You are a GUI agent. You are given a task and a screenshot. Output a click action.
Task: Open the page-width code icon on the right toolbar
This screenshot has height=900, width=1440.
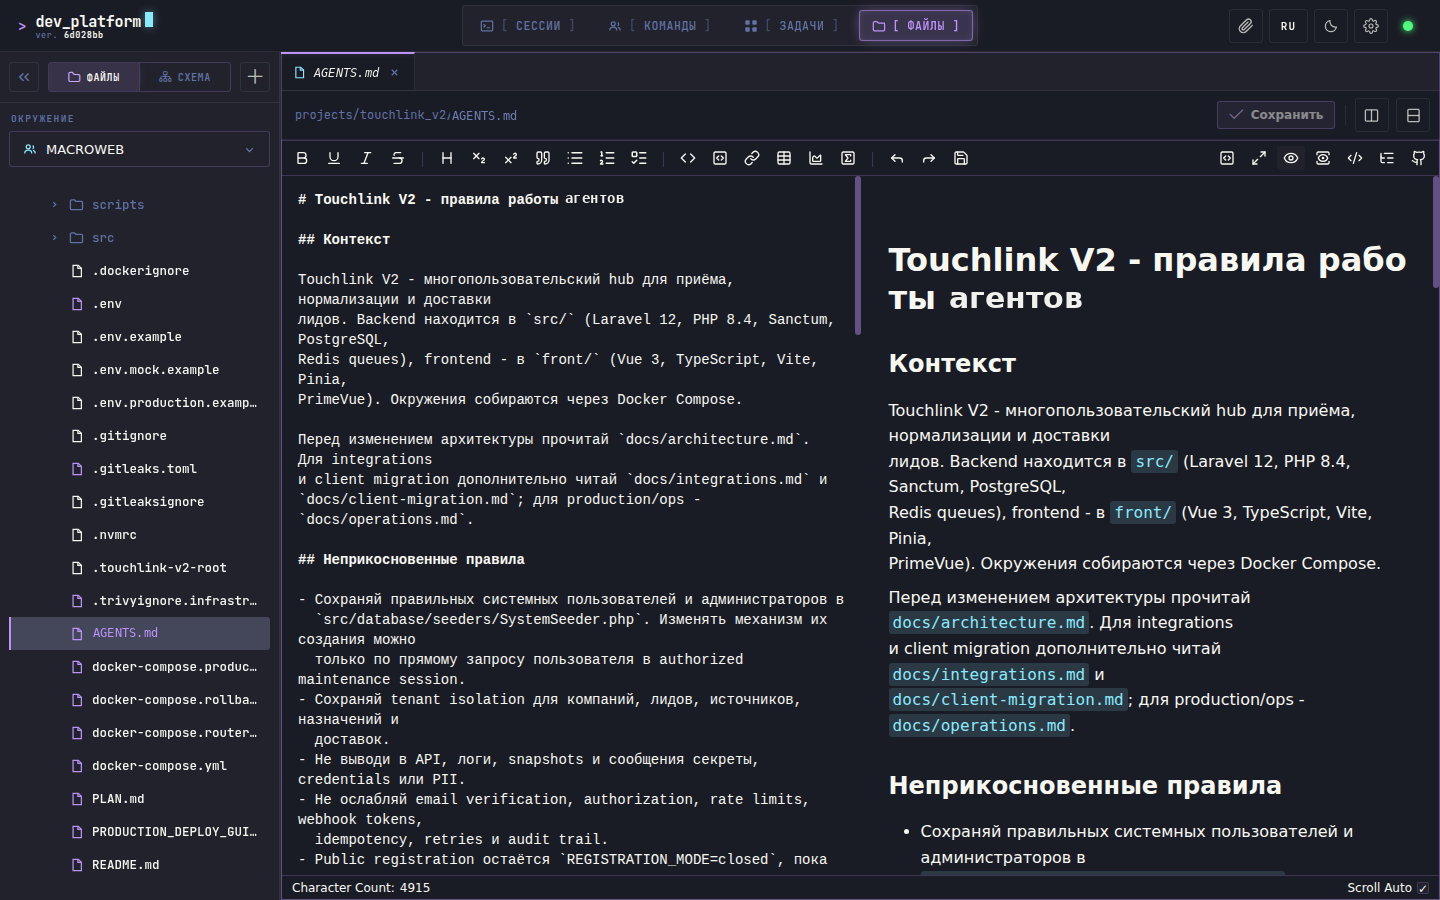pyautogui.click(x=1227, y=158)
